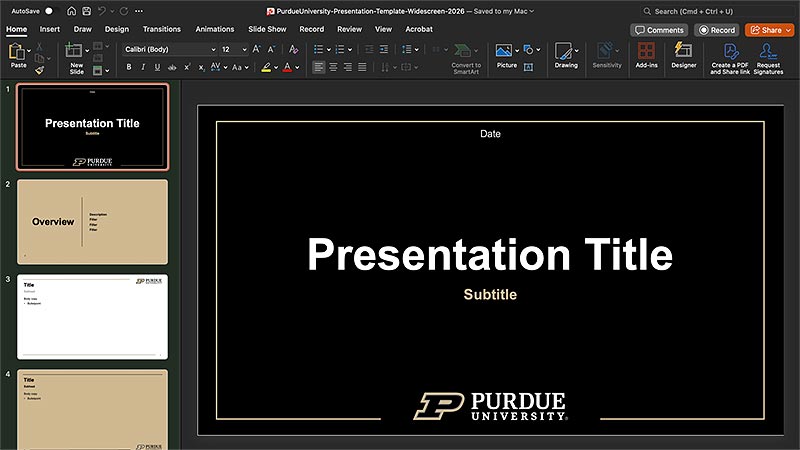Expand New Slide layout arrow
The image size is (800, 450).
[x=87, y=51]
